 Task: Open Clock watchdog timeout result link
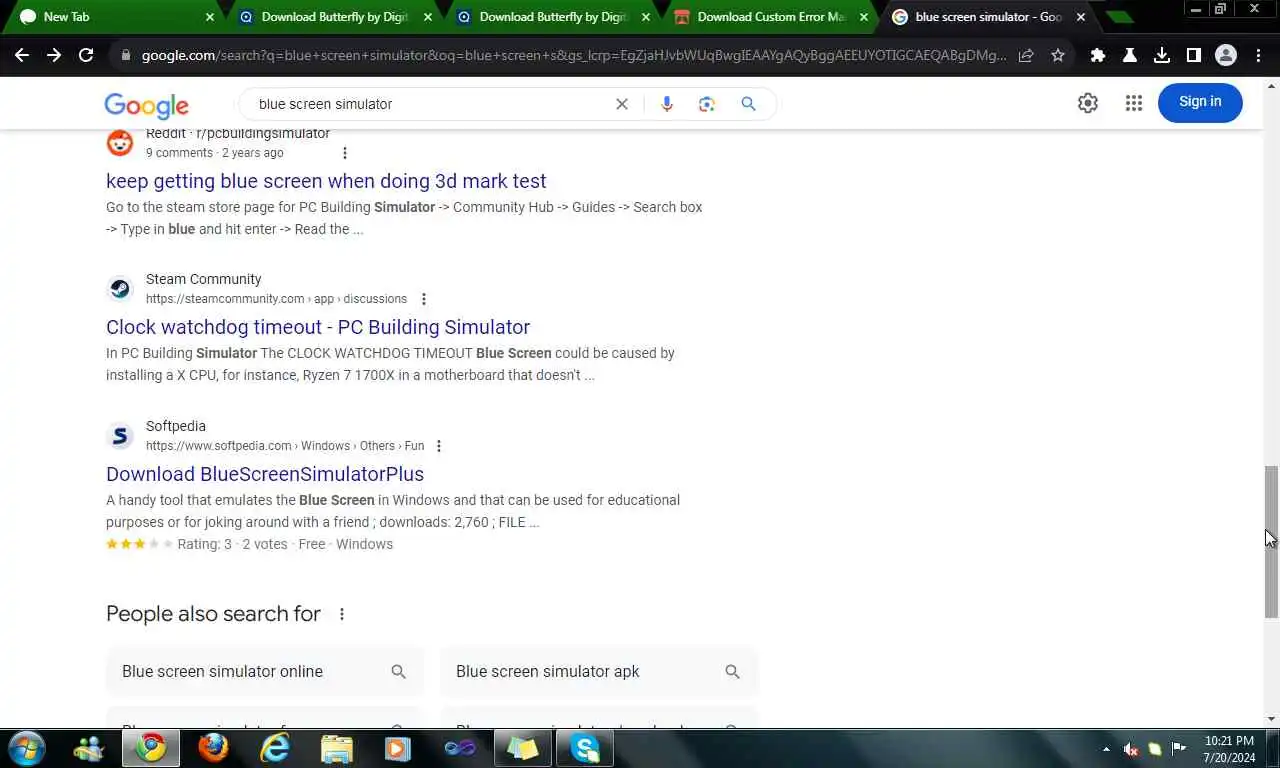click(318, 327)
